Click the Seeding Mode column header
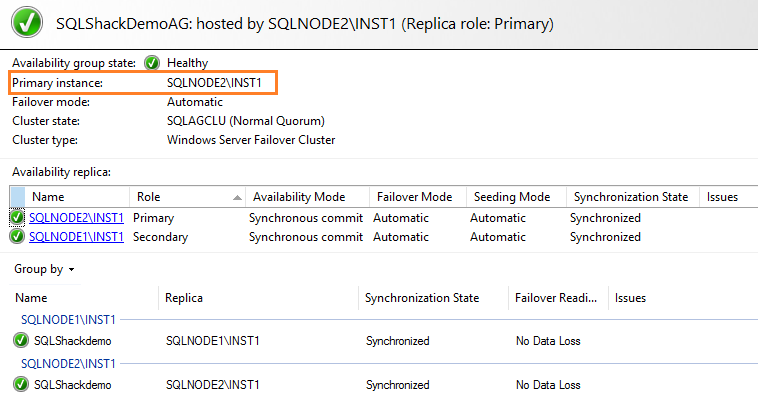The width and height of the screenshot is (758, 401). point(511,197)
